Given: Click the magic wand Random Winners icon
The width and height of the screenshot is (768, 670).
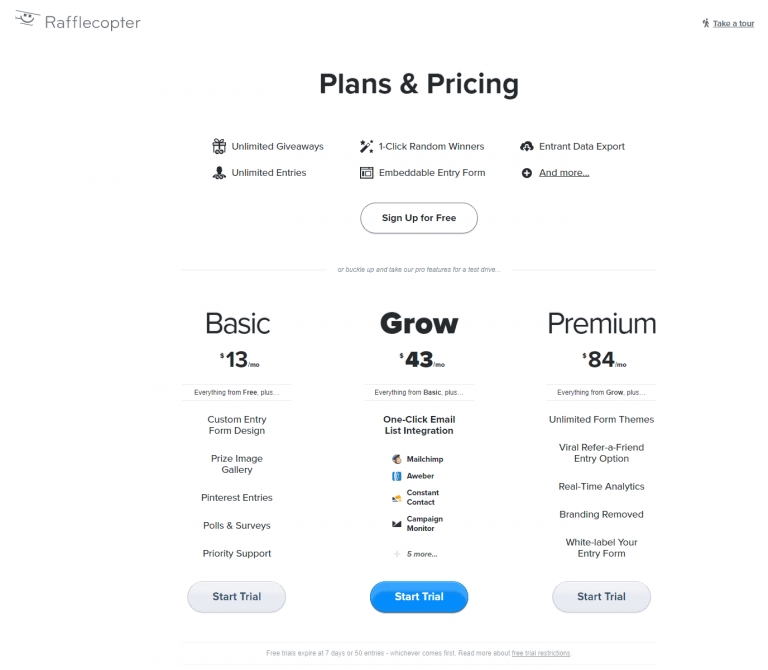Looking at the screenshot, I should pyautogui.click(x=366, y=146).
